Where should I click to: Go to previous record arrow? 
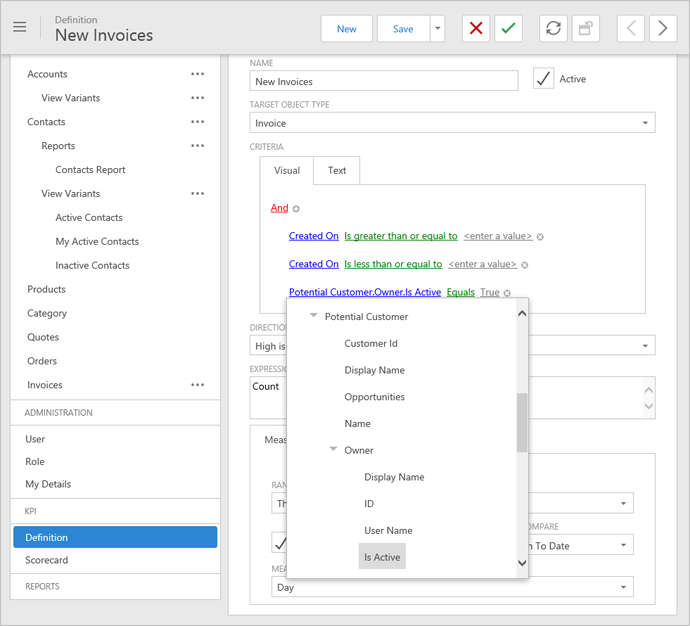point(630,29)
